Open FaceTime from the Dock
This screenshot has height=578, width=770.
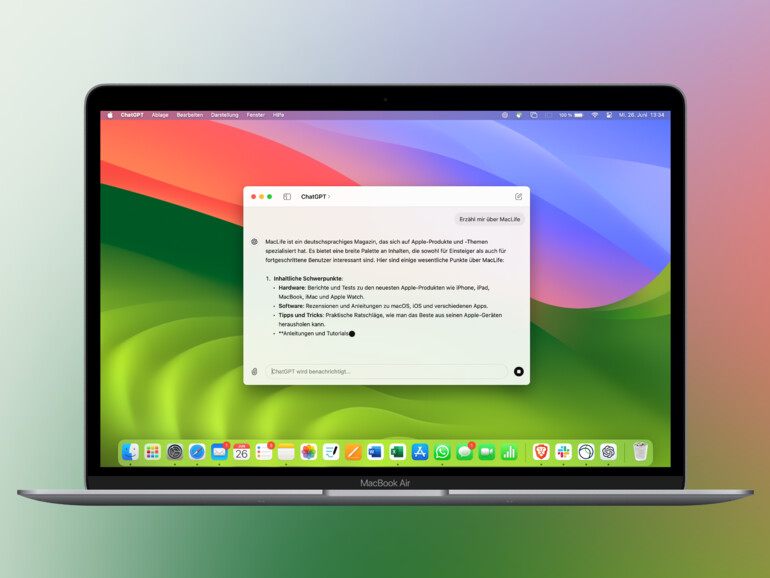point(487,452)
